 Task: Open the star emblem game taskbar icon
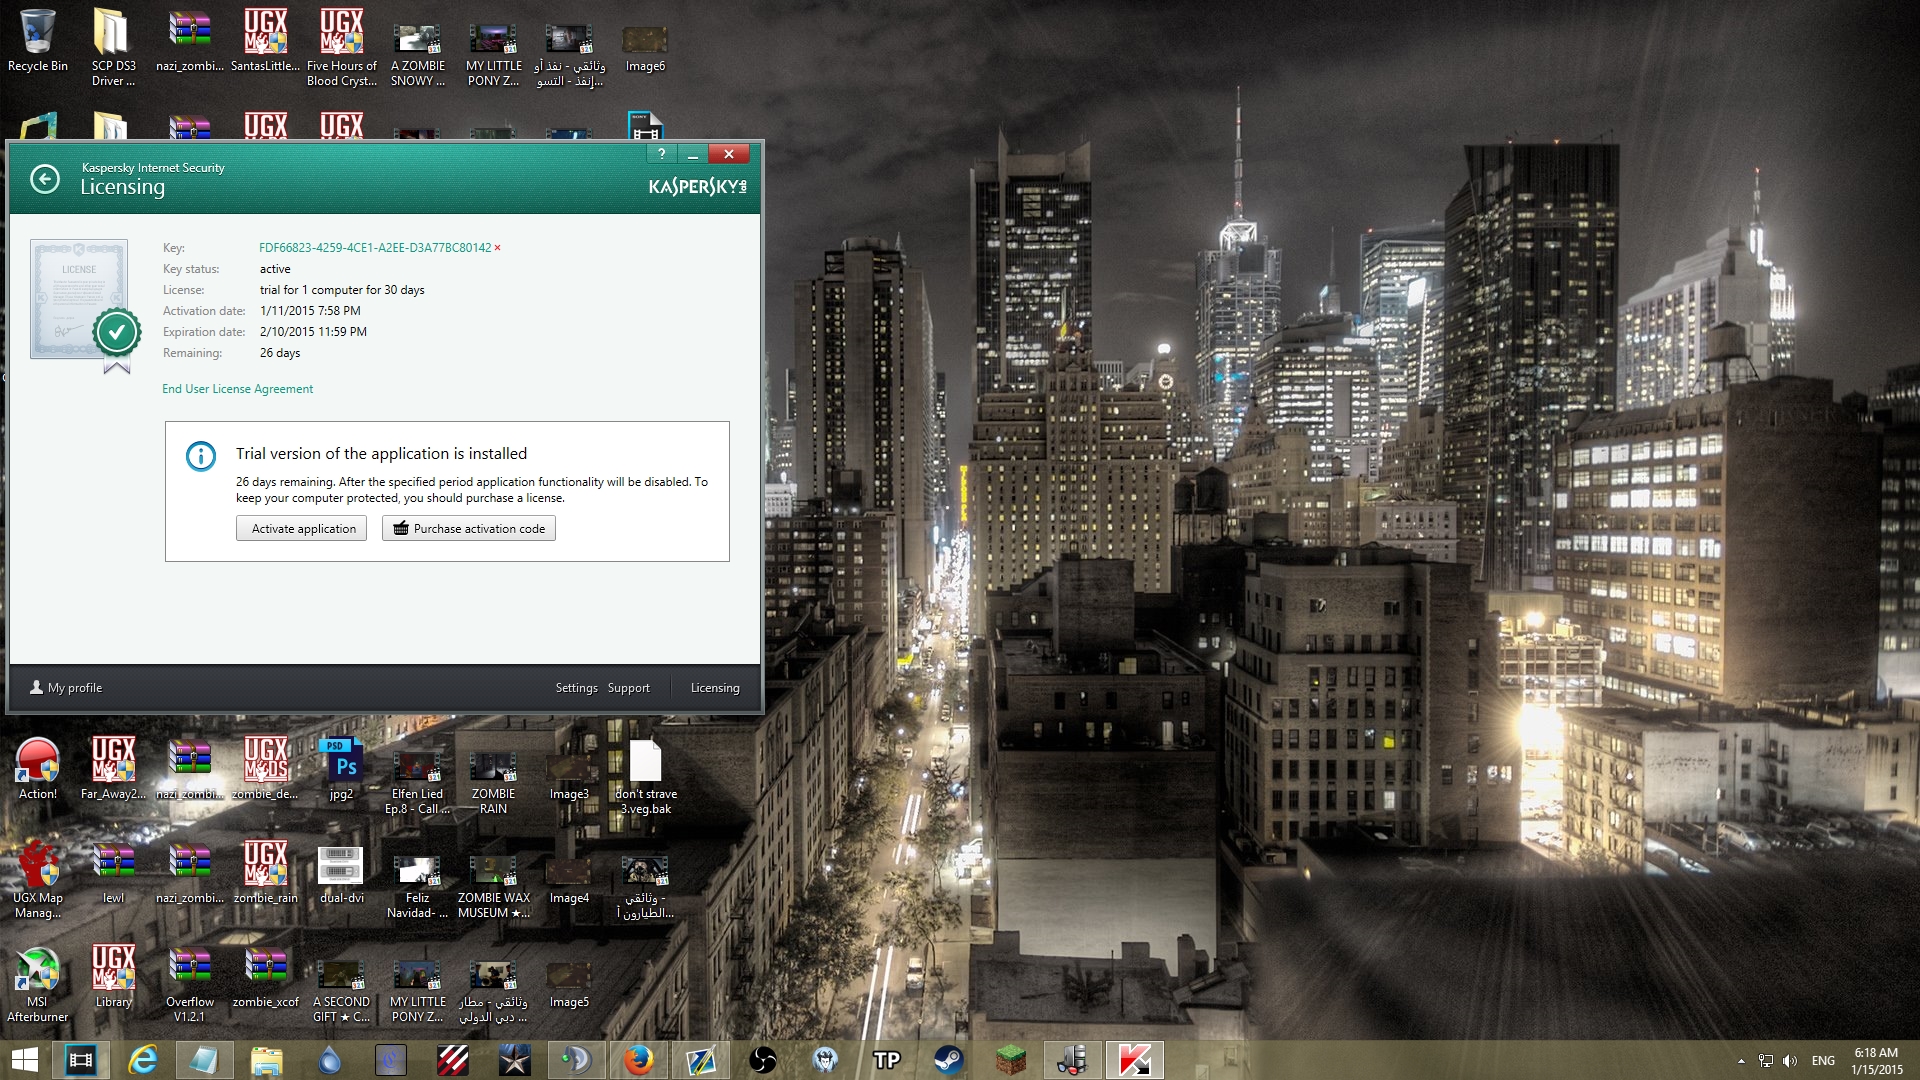pyautogui.click(x=514, y=1060)
